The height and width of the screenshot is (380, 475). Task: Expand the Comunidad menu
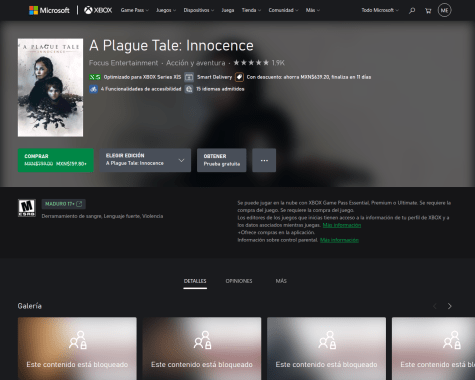pyautogui.click(x=283, y=10)
